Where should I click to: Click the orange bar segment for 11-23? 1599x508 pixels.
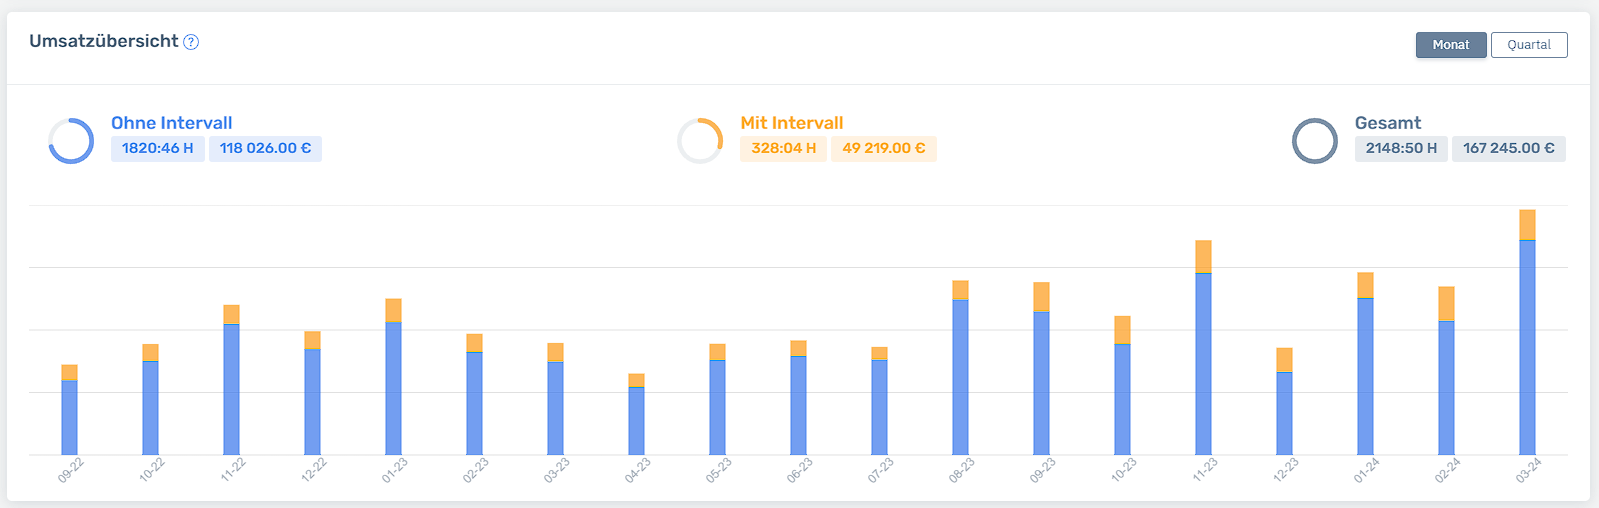1203,257
